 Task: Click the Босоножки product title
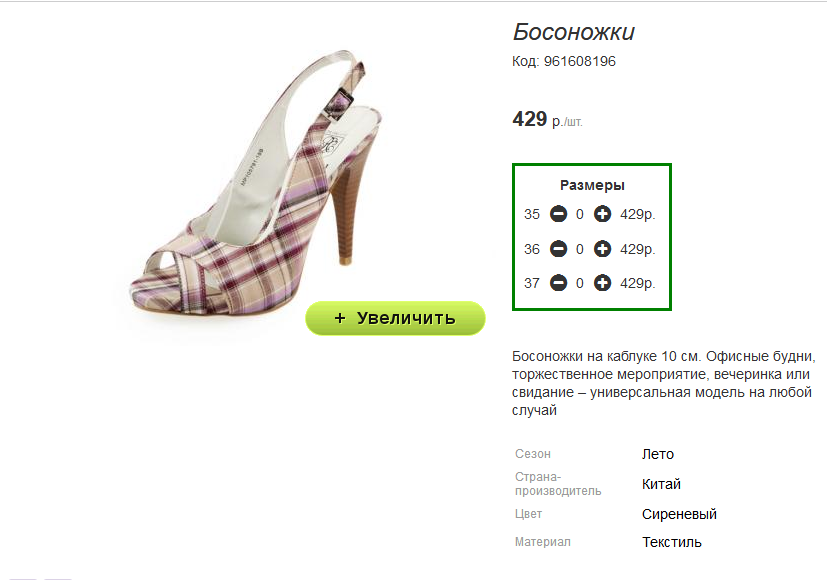[574, 32]
